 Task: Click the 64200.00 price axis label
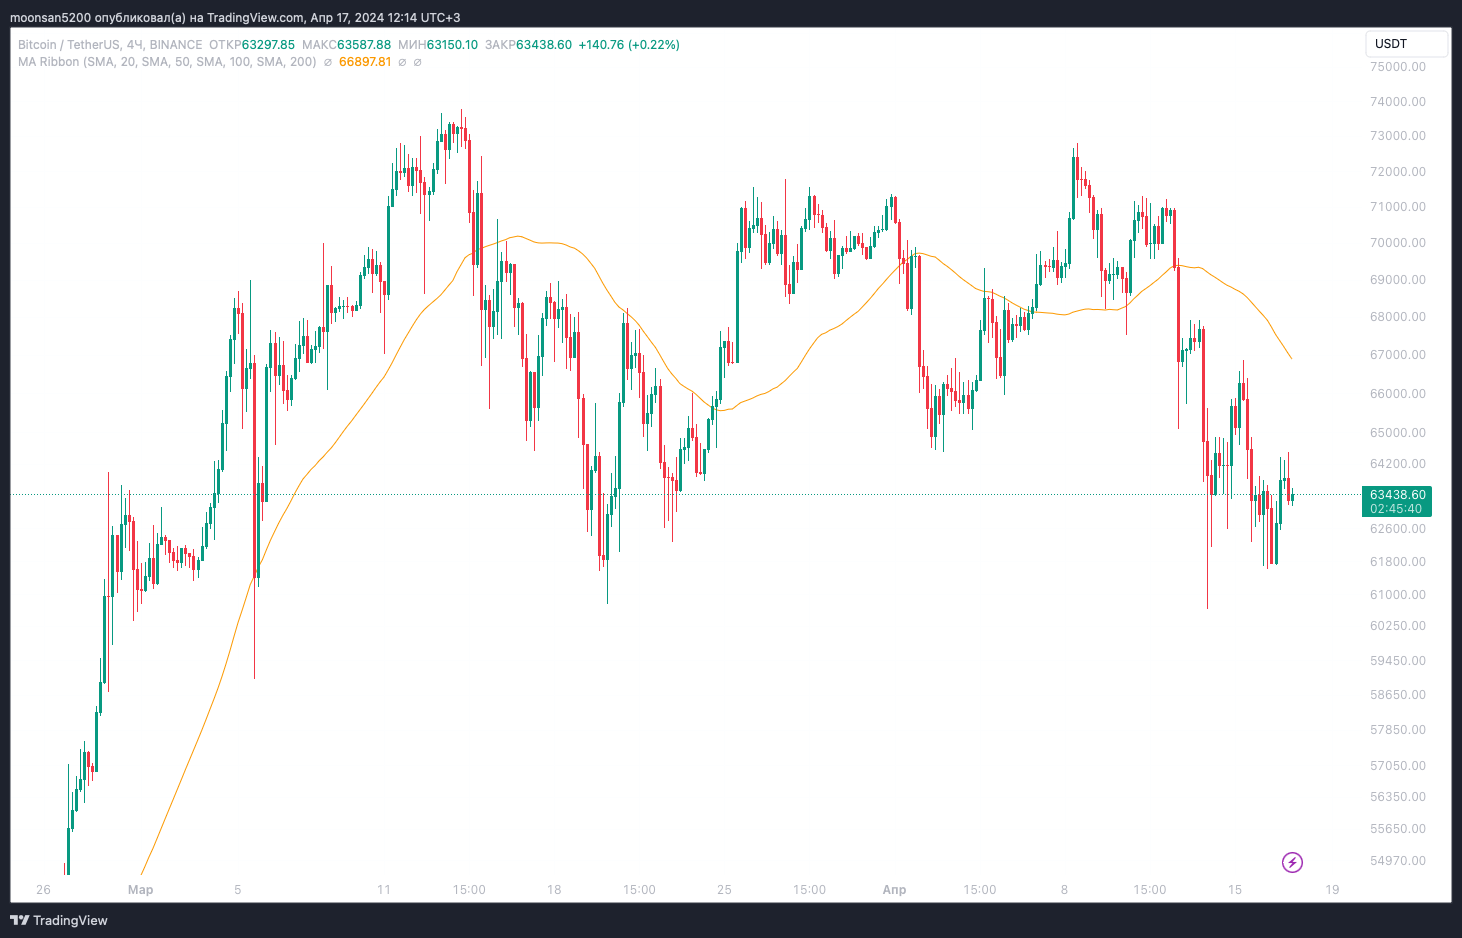coord(1398,464)
